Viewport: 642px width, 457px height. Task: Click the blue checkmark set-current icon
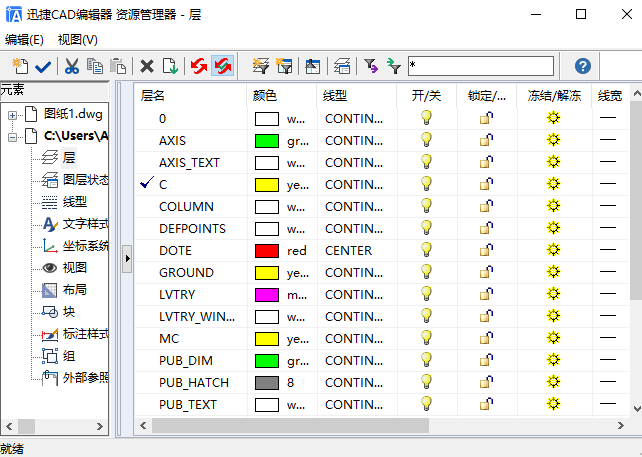coord(43,66)
